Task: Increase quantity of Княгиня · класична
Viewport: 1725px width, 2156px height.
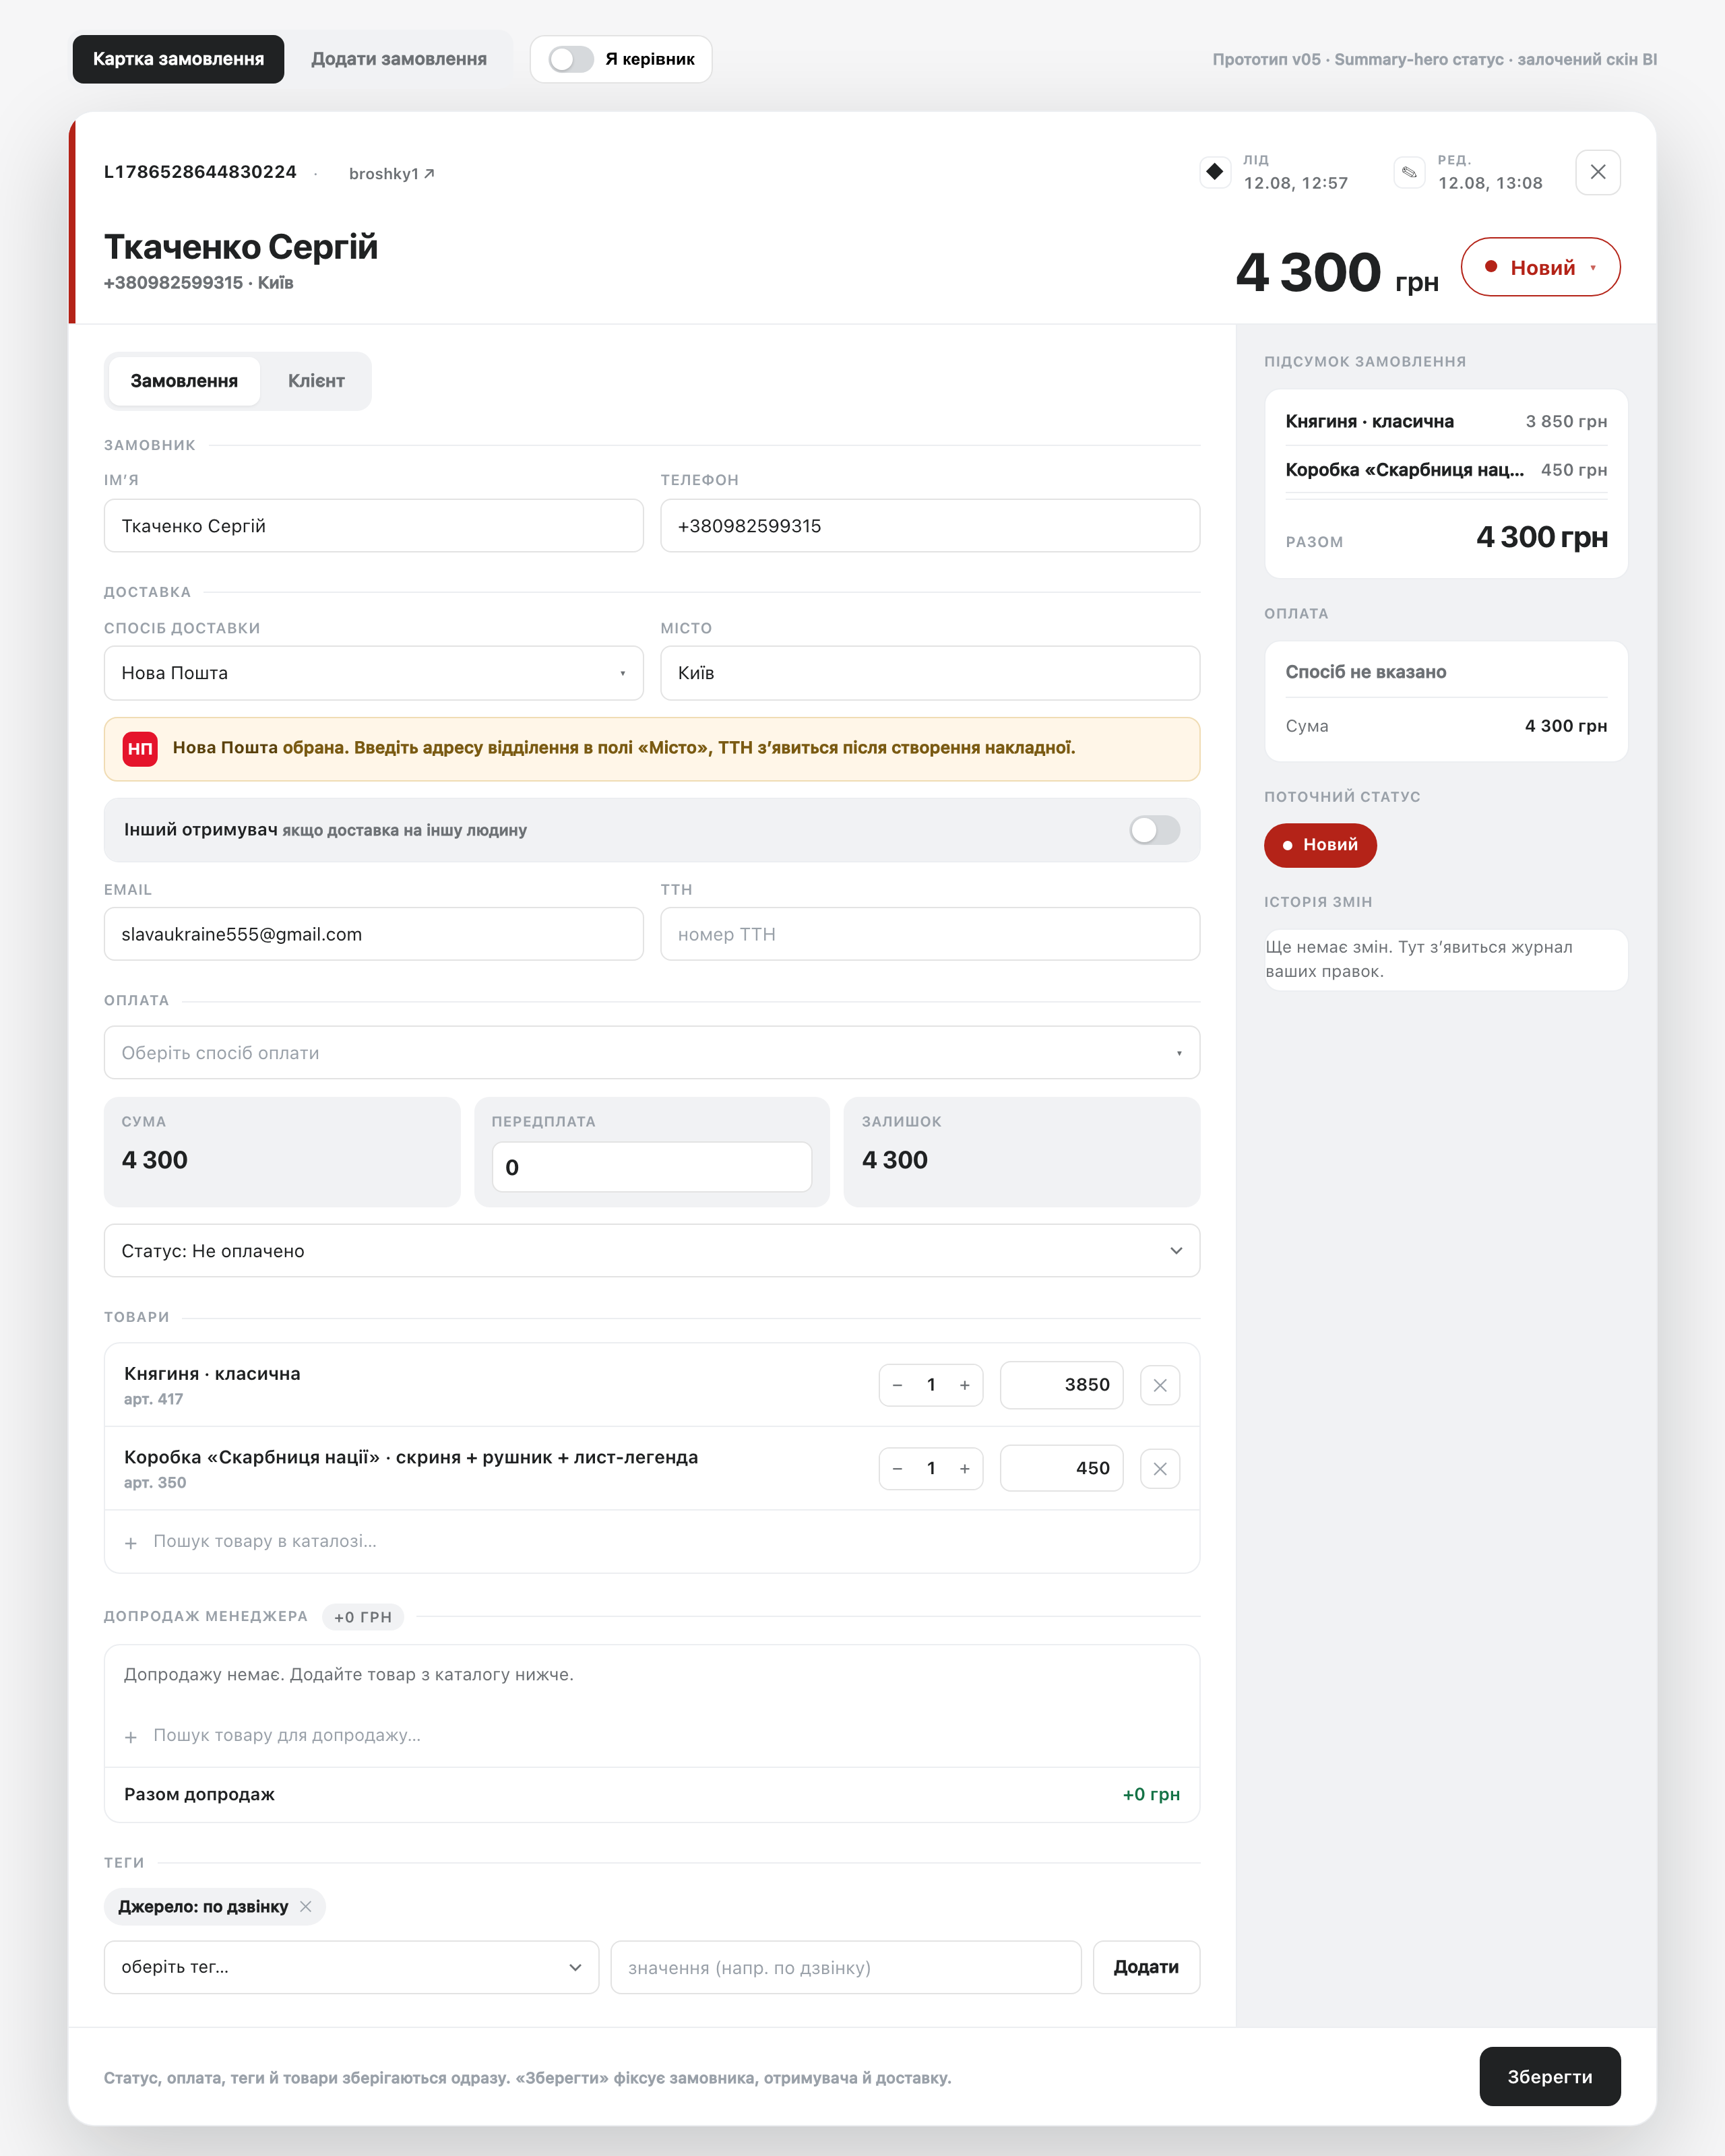Action: 965,1385
